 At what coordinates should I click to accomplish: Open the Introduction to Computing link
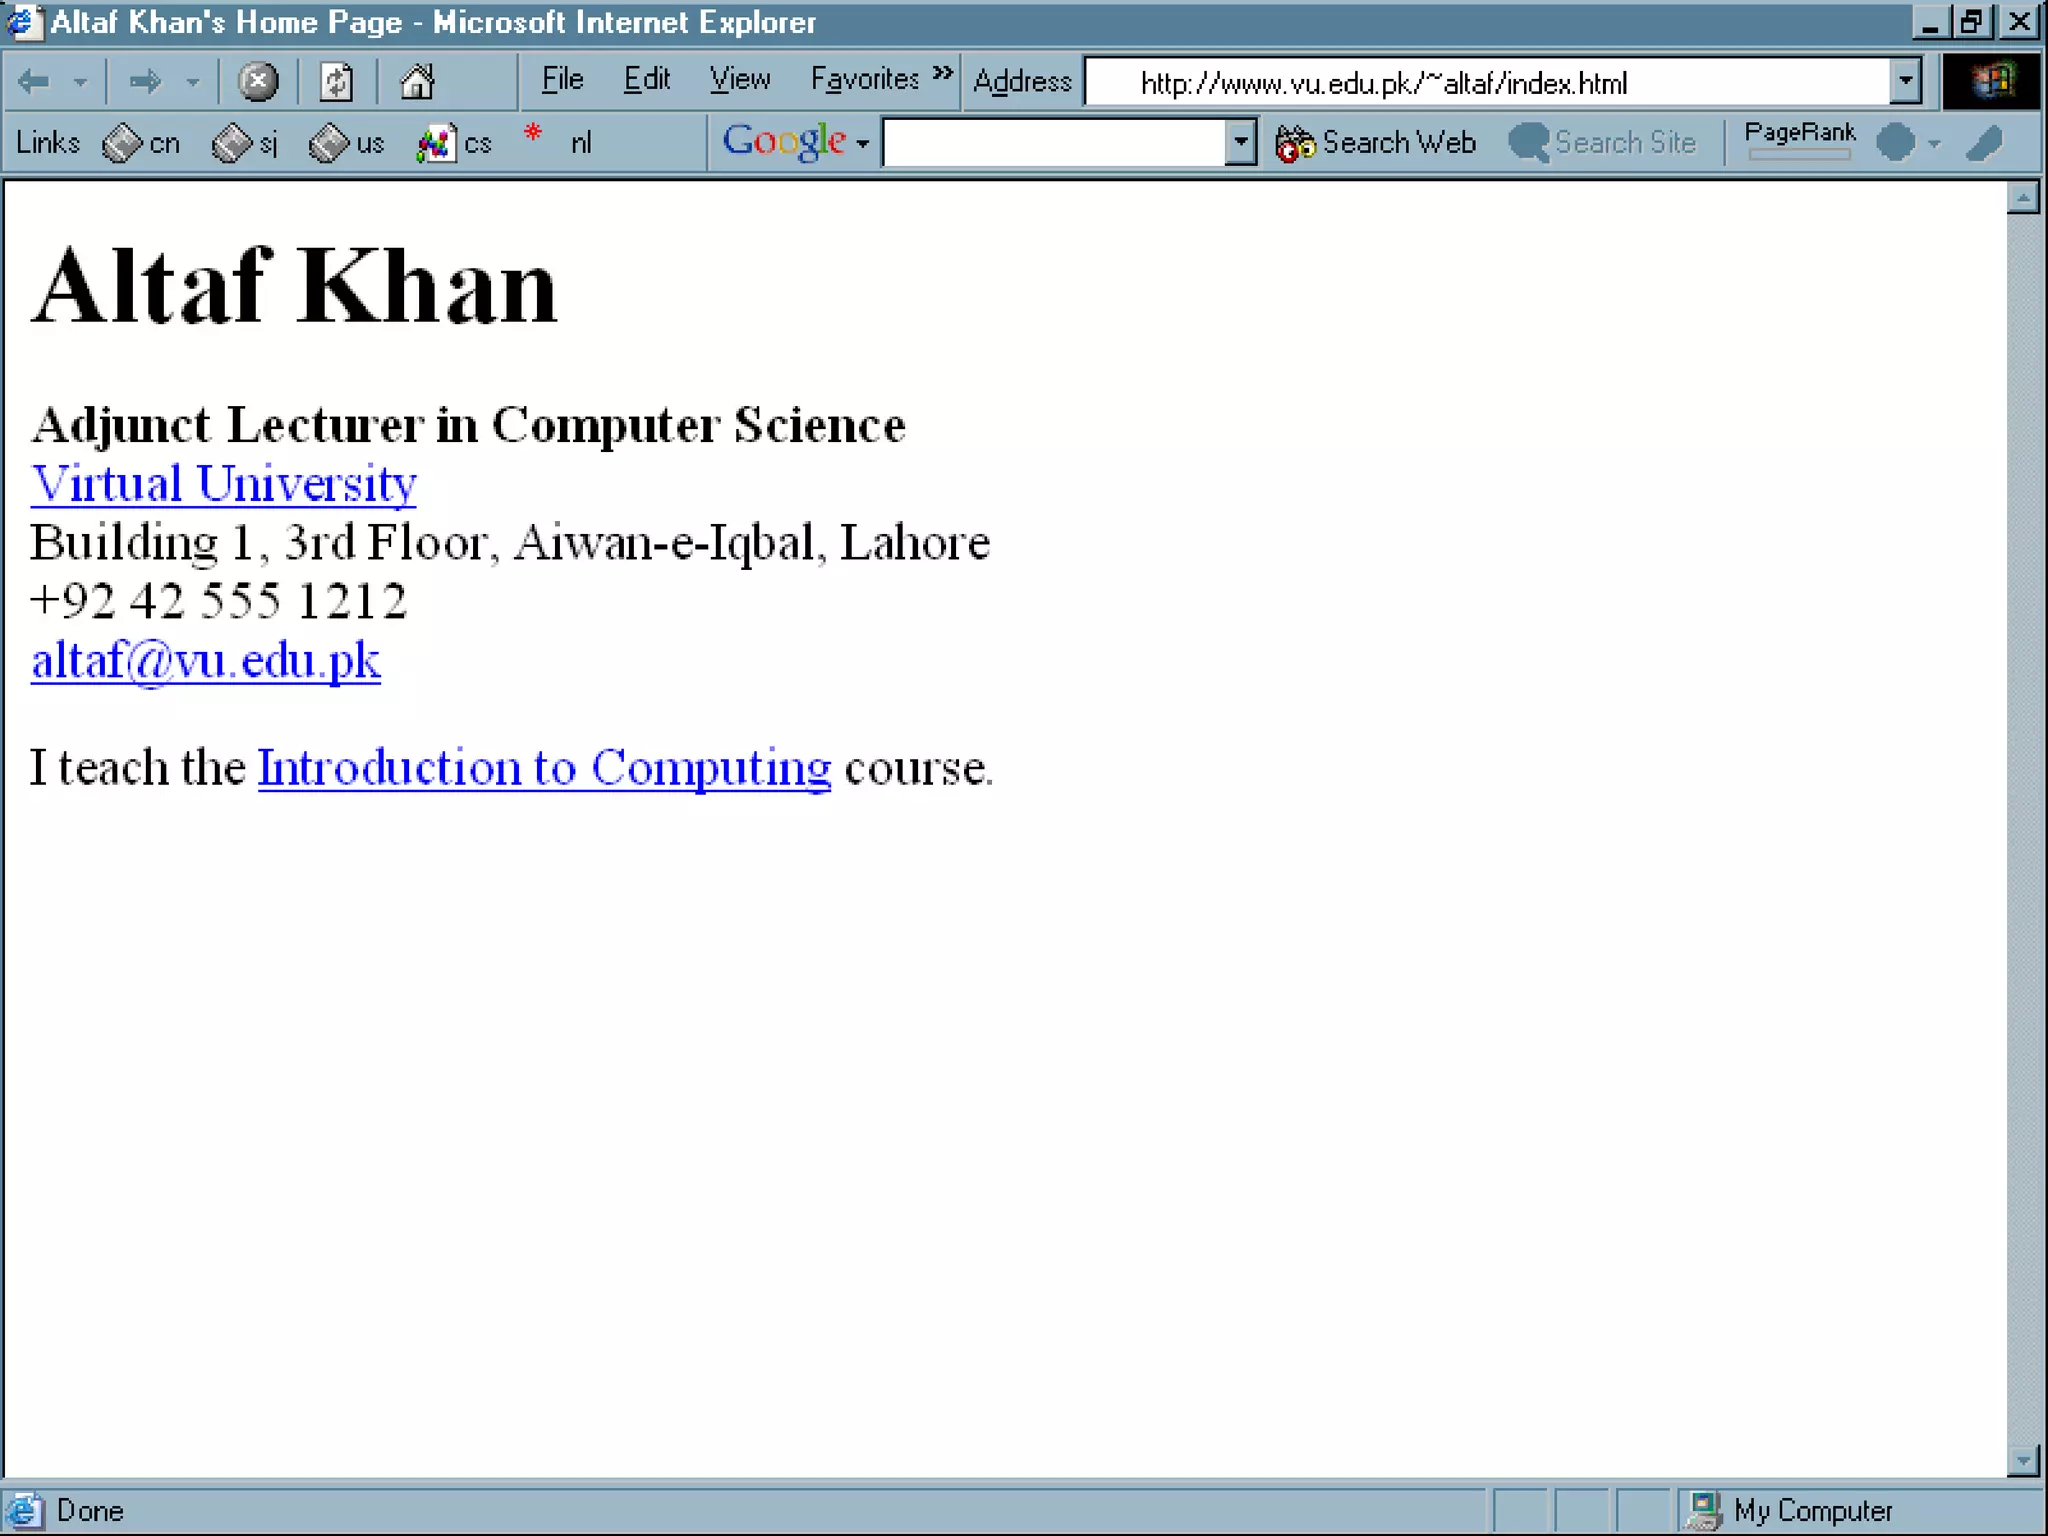pyautogui.click(x=544, y=768)
